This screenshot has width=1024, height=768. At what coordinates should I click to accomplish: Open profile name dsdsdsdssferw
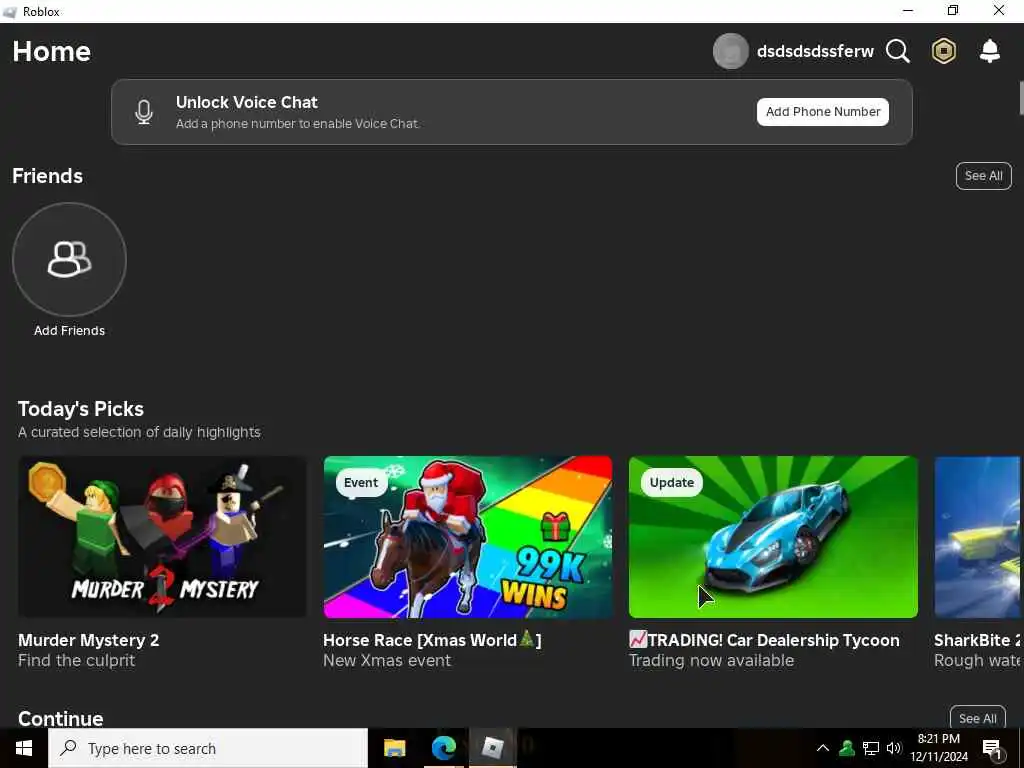(x=815, y=52)
